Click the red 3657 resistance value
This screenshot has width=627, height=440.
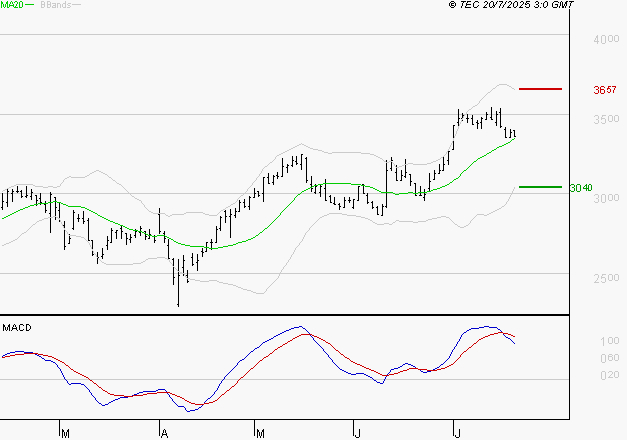click(605, 90)
